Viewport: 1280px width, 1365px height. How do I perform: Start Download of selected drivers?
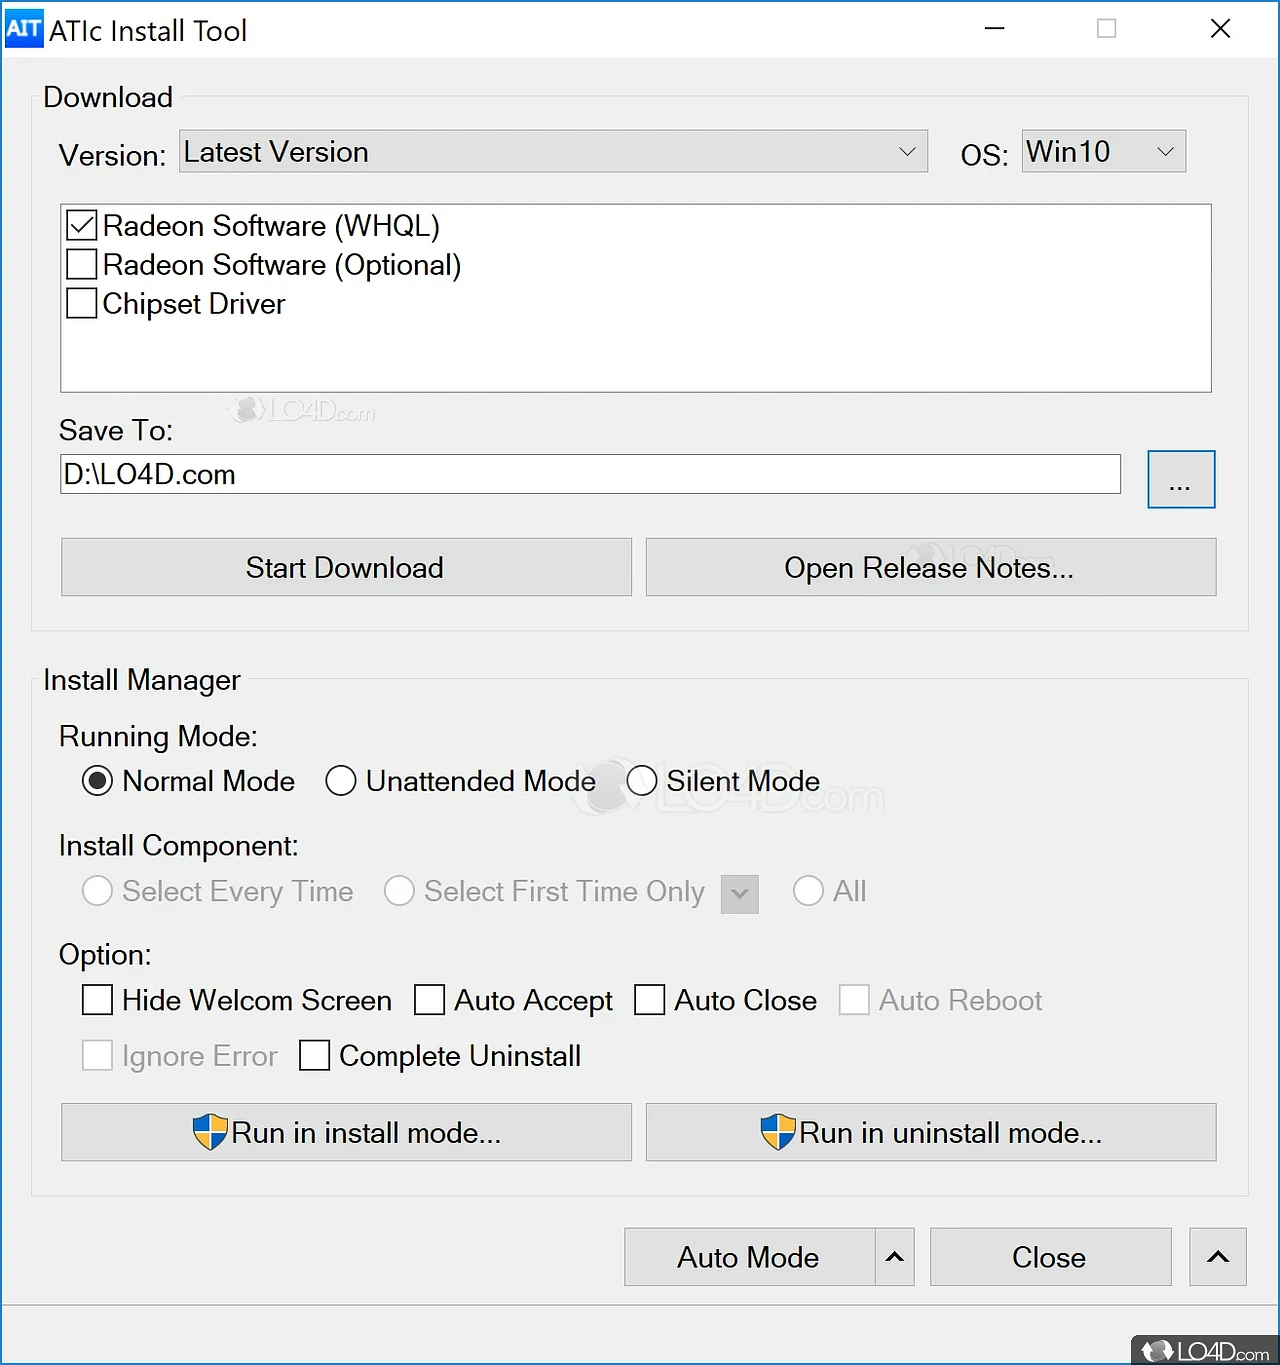pyautogui.click(x=345, y=567)
